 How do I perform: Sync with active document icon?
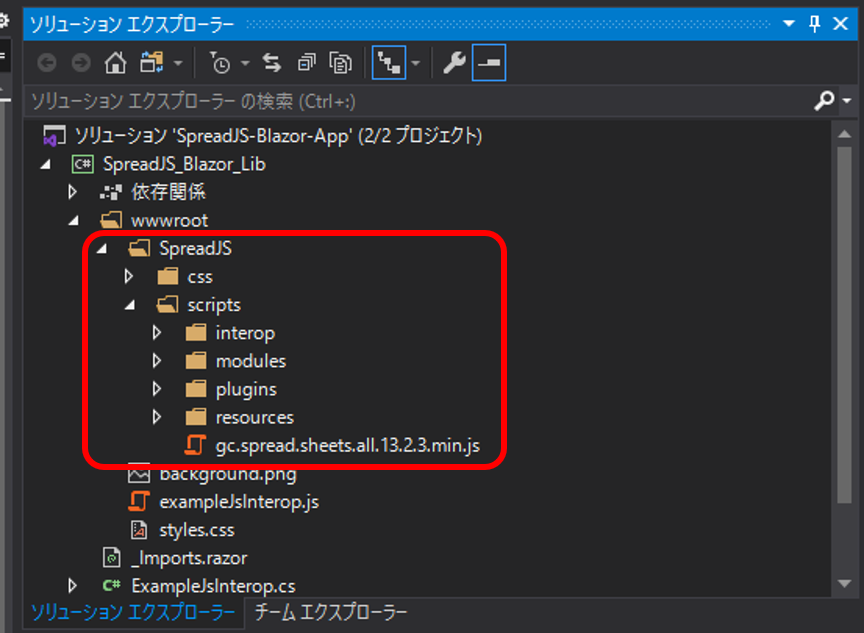tap(272, 63)
